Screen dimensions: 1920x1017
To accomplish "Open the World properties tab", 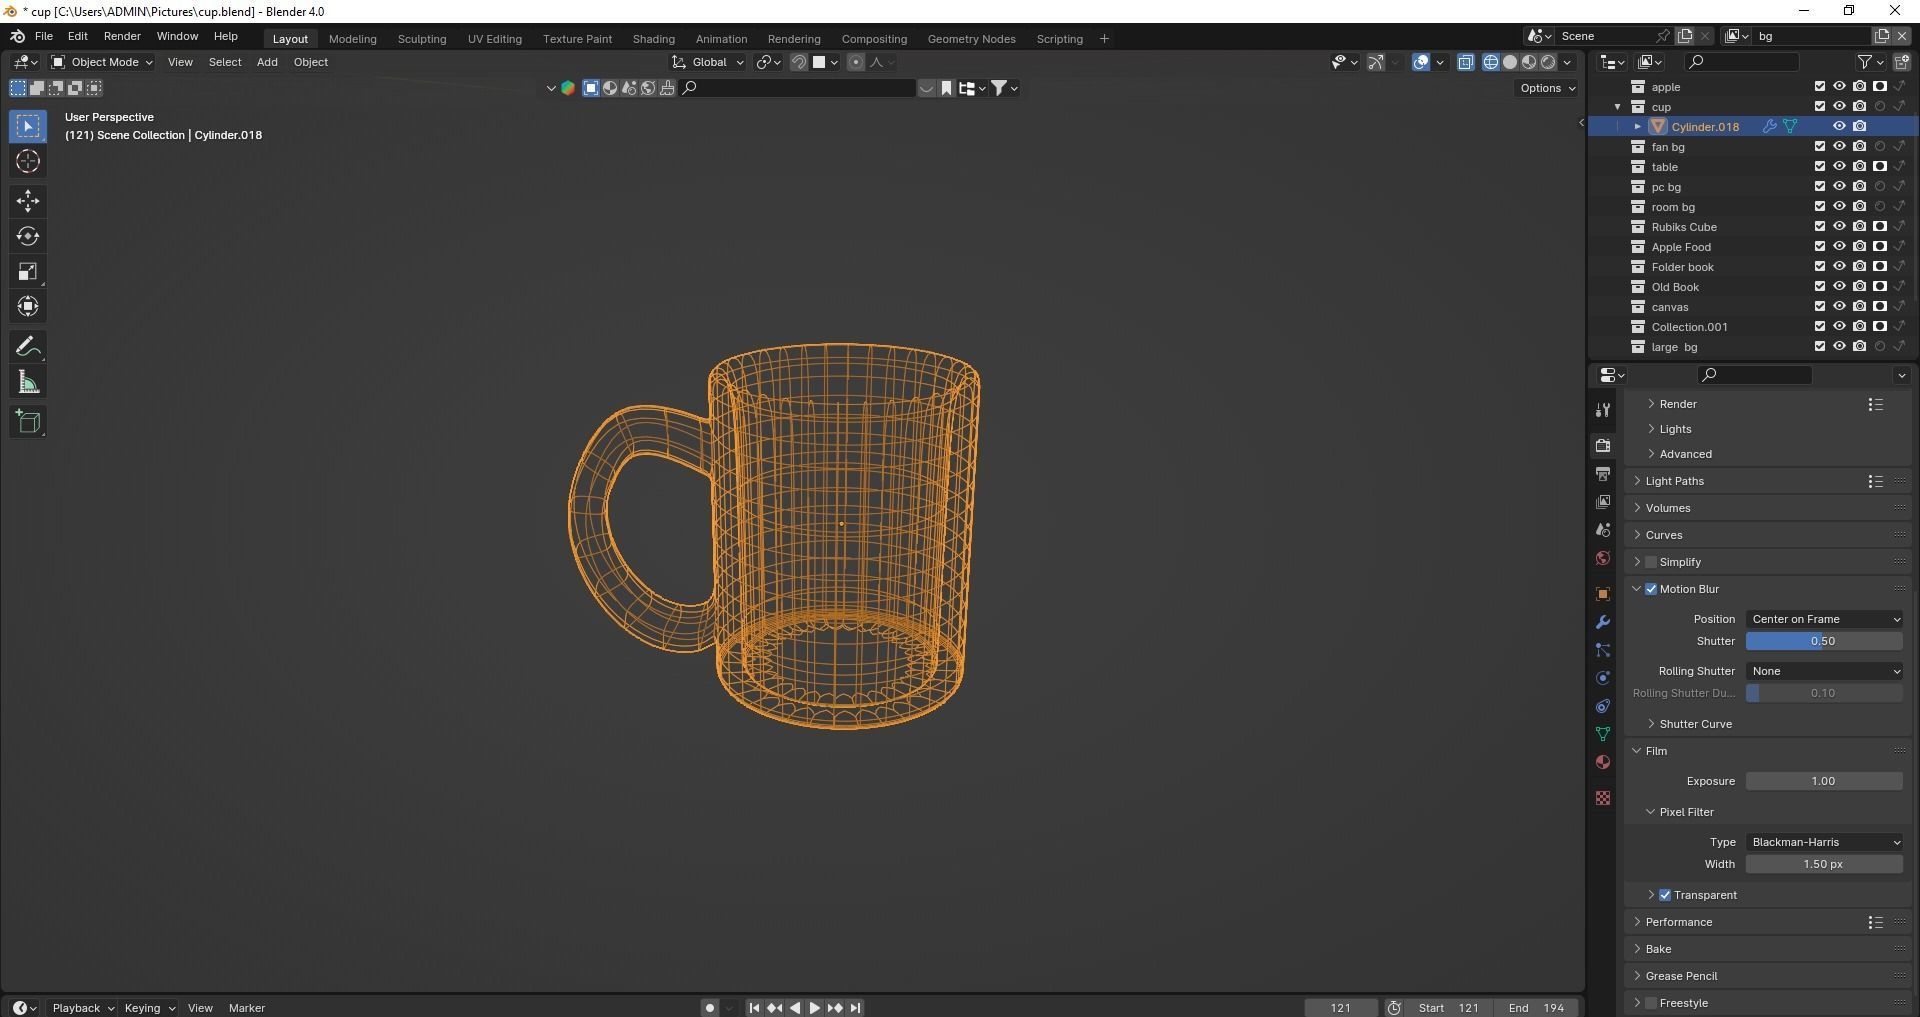I will 1603,558.
